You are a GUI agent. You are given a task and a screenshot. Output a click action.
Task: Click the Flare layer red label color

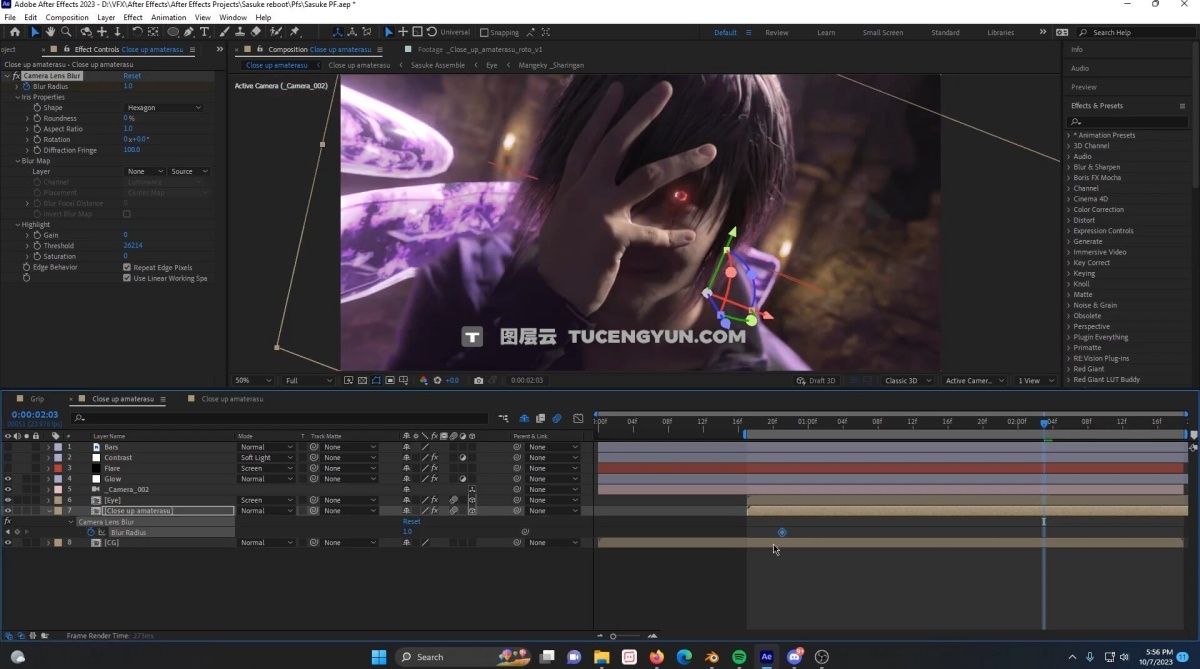pos(57,468)
